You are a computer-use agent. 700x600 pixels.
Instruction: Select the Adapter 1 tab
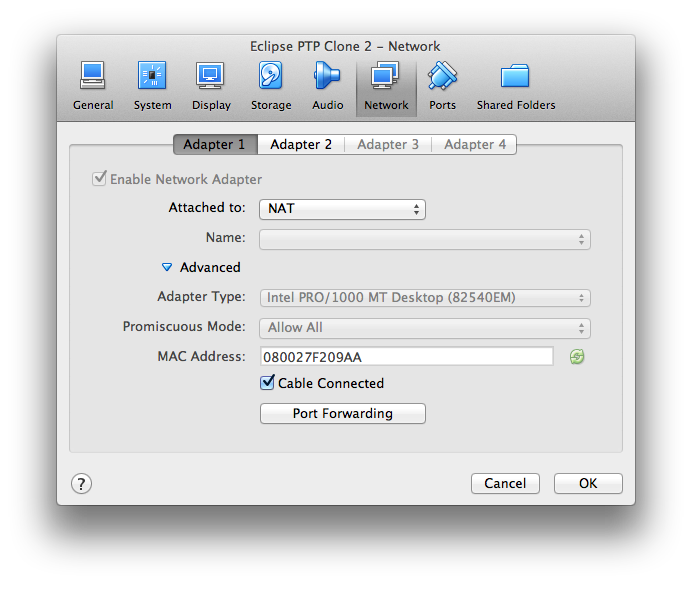(x=214, y=144)
